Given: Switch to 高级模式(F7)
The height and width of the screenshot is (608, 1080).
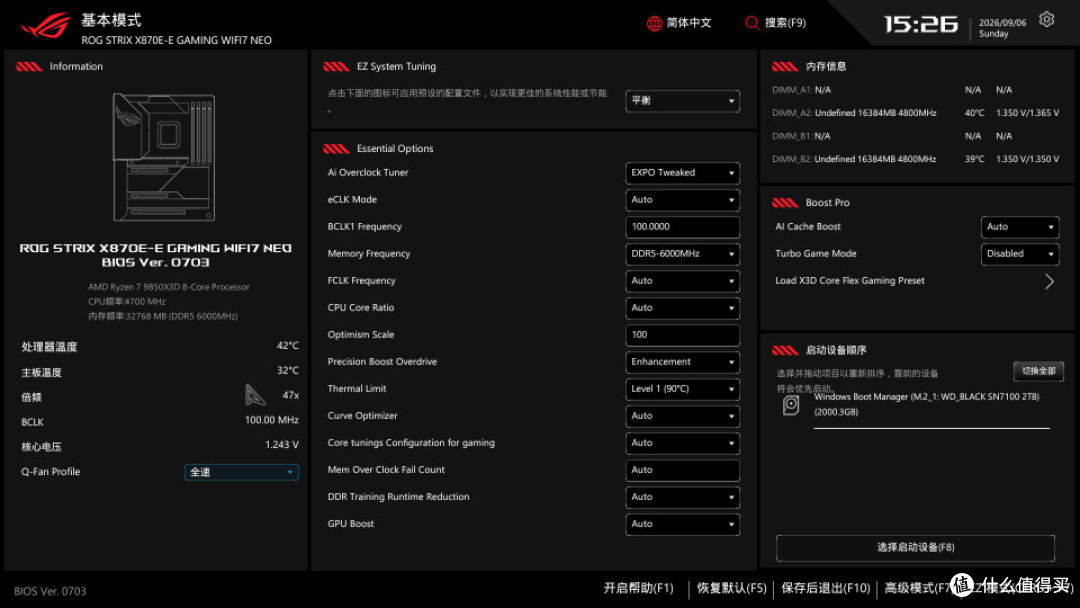Looking at the screenshot, I should click(920, 588).
